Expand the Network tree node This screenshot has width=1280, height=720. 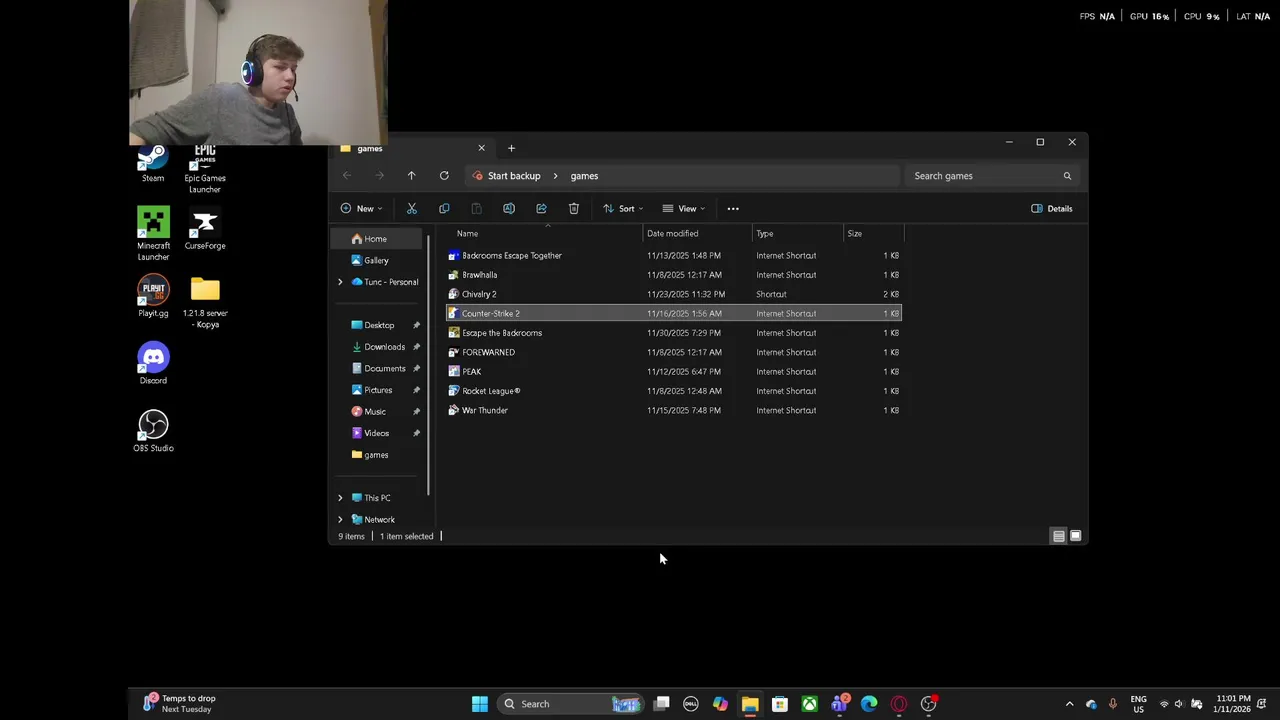340,520
